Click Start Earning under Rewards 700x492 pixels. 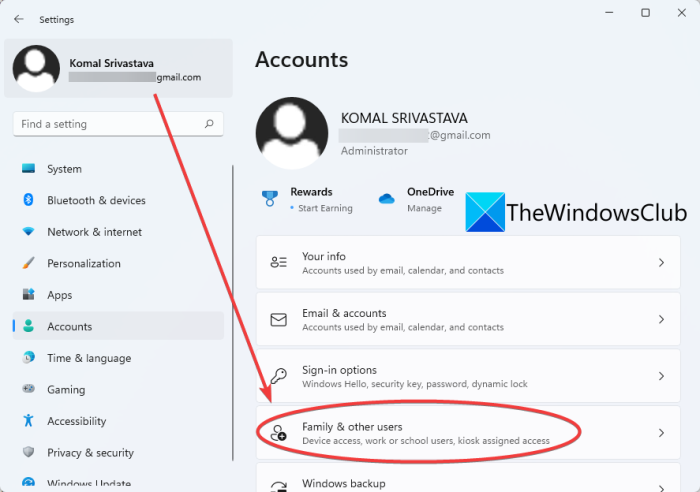click(325, 208)
